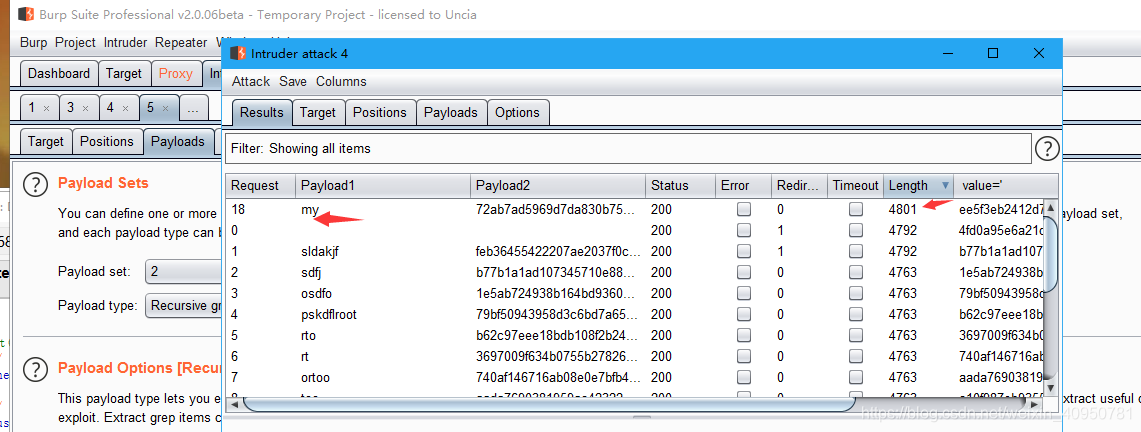The width and height of the screenshot is (1141, 432).
Task: Sort by the Timeout column header
Action: pos(855,185)
